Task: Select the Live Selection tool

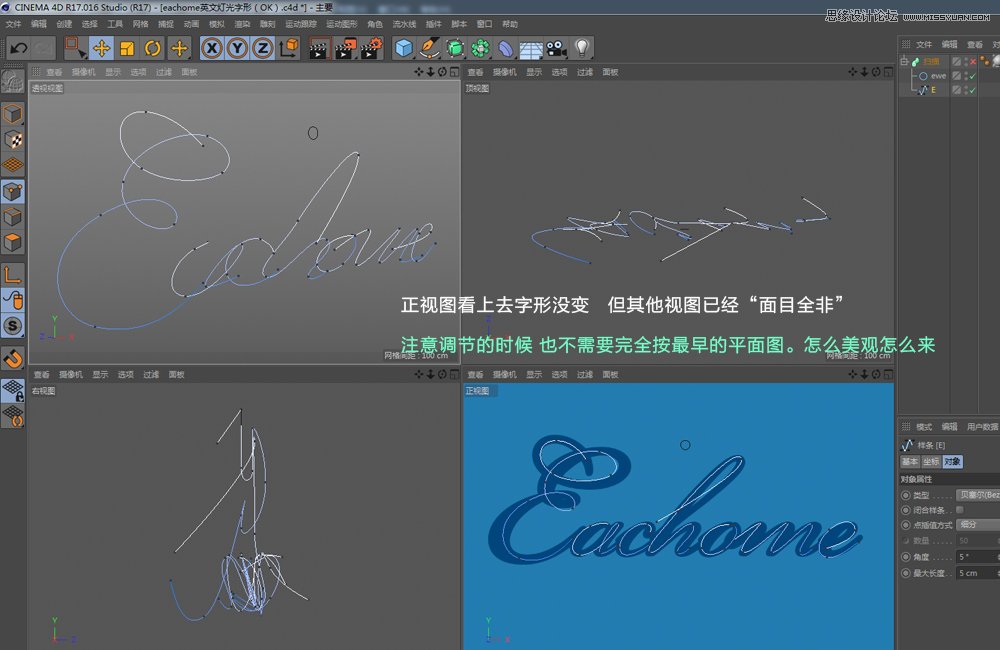Action: pos(74,48)
